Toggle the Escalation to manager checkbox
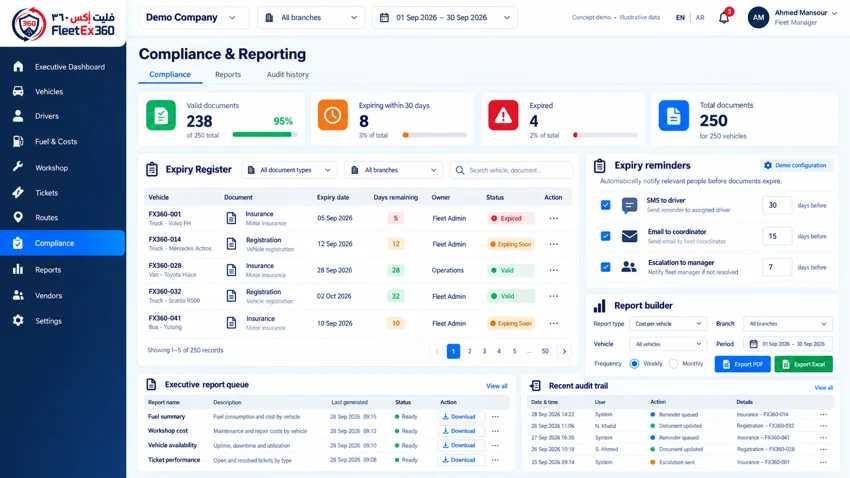The image size is (850, 478). (x=606, y=267)
